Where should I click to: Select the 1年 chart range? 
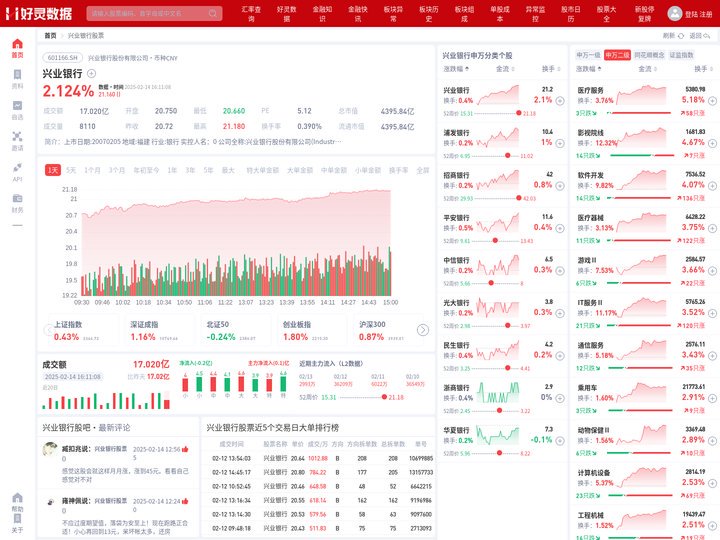tap(172, 170)
